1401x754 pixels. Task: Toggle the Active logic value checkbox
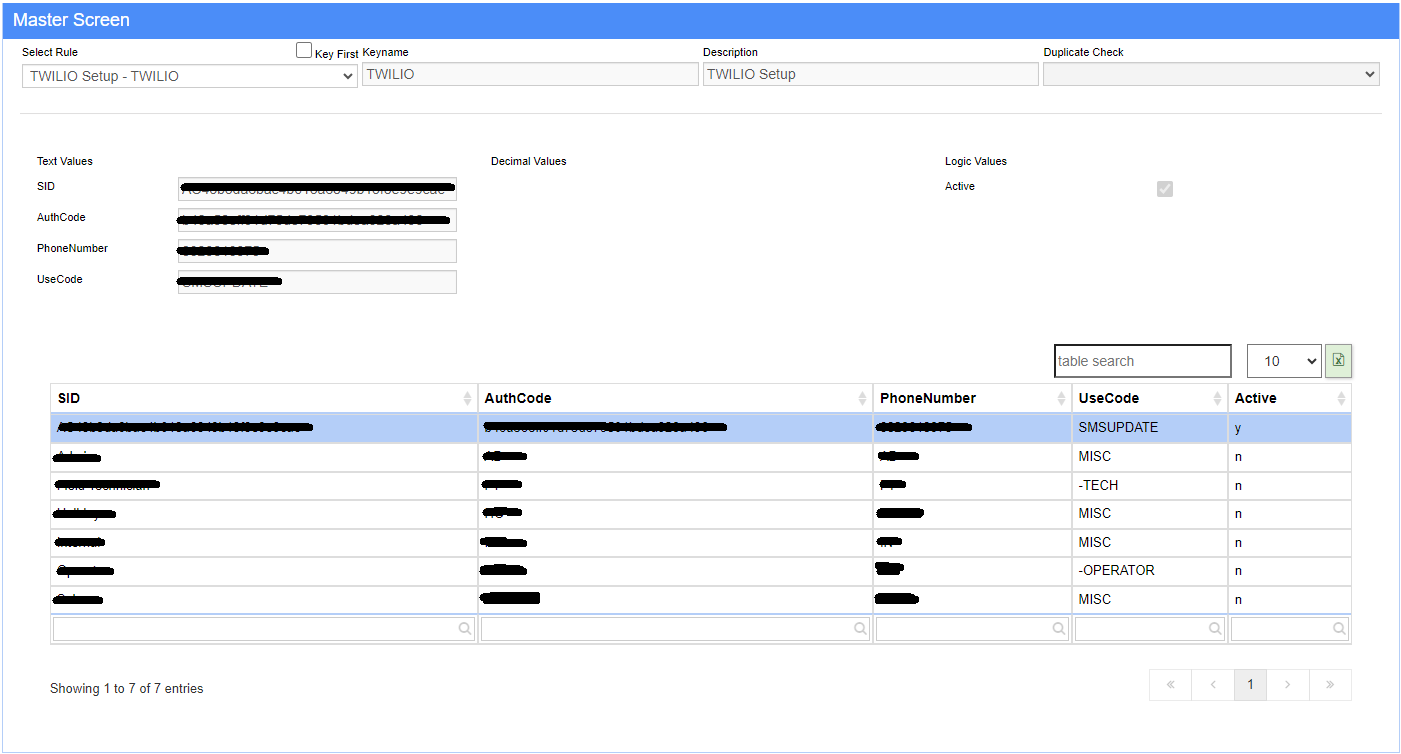point(1165,189)
